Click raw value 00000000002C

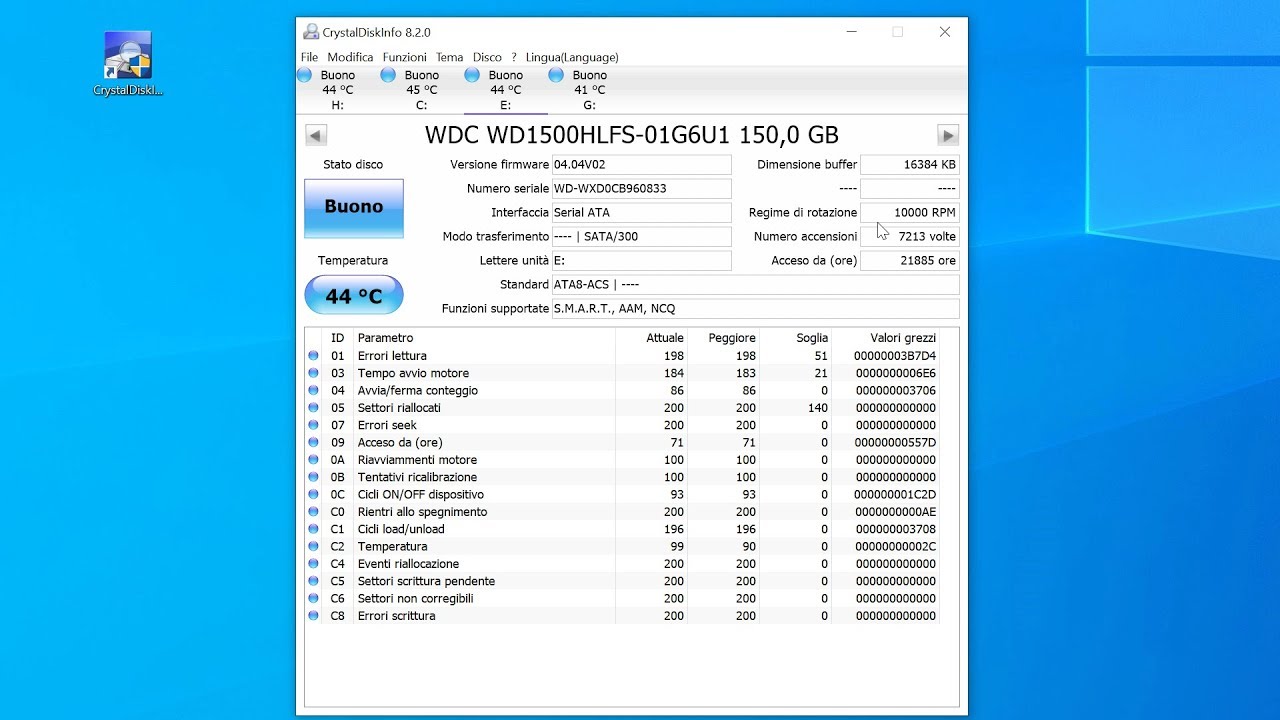tap(895, 546)
